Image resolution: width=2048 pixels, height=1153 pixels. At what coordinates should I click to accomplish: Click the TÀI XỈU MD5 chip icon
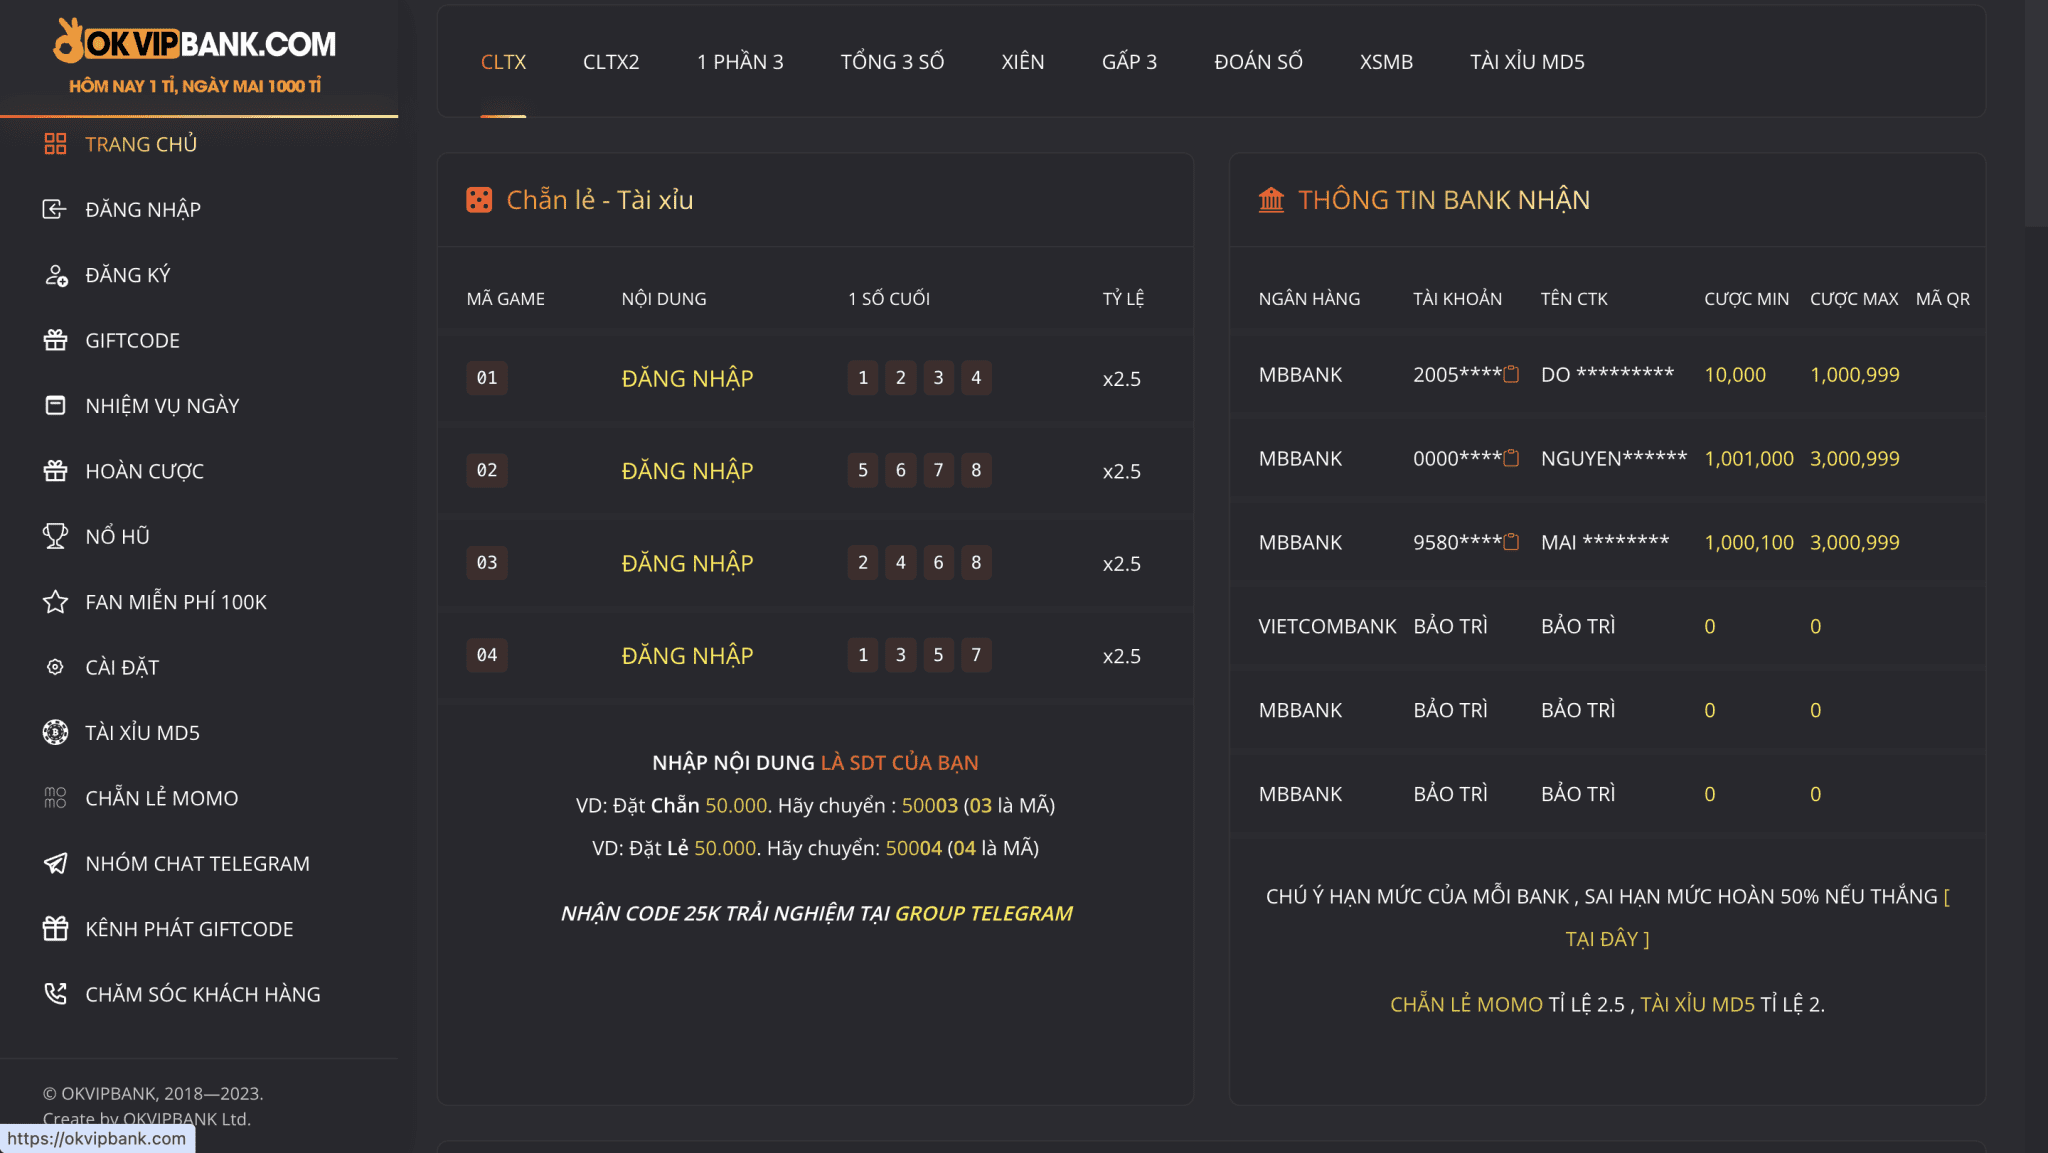click(55, 732)
